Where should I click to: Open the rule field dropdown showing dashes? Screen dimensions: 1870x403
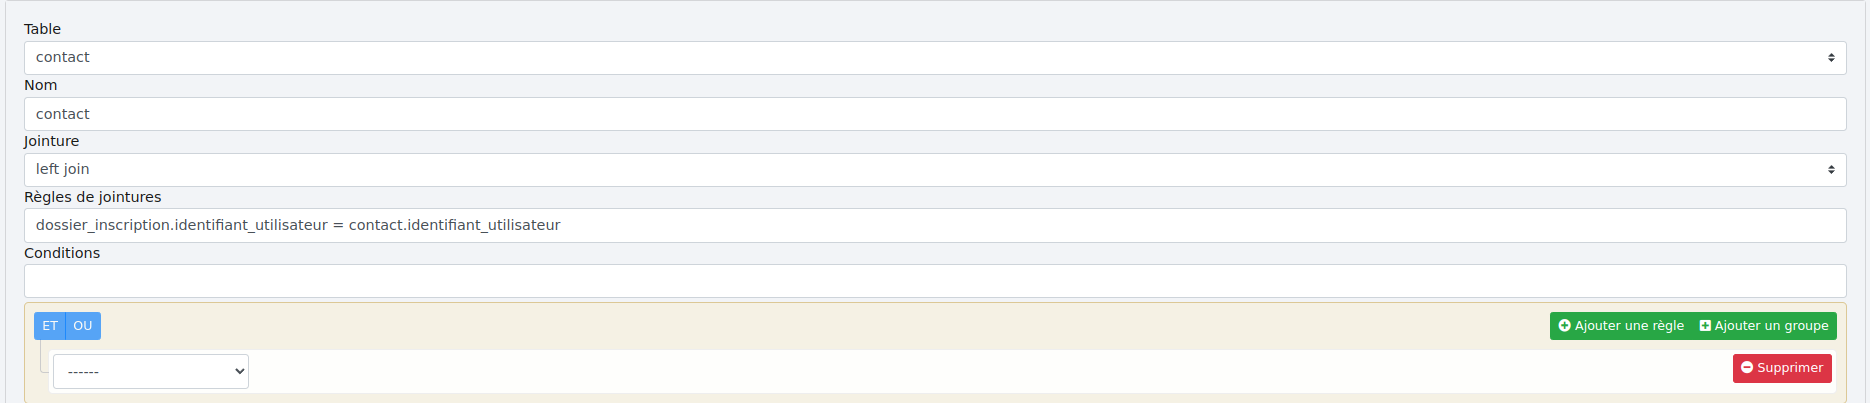(151, 372)
